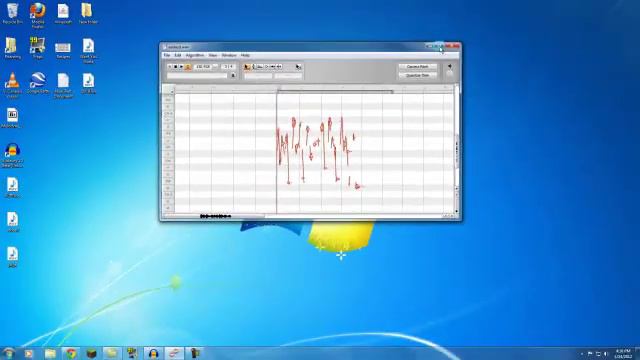Open Google Chrome from taskbar

pos(71,353)
